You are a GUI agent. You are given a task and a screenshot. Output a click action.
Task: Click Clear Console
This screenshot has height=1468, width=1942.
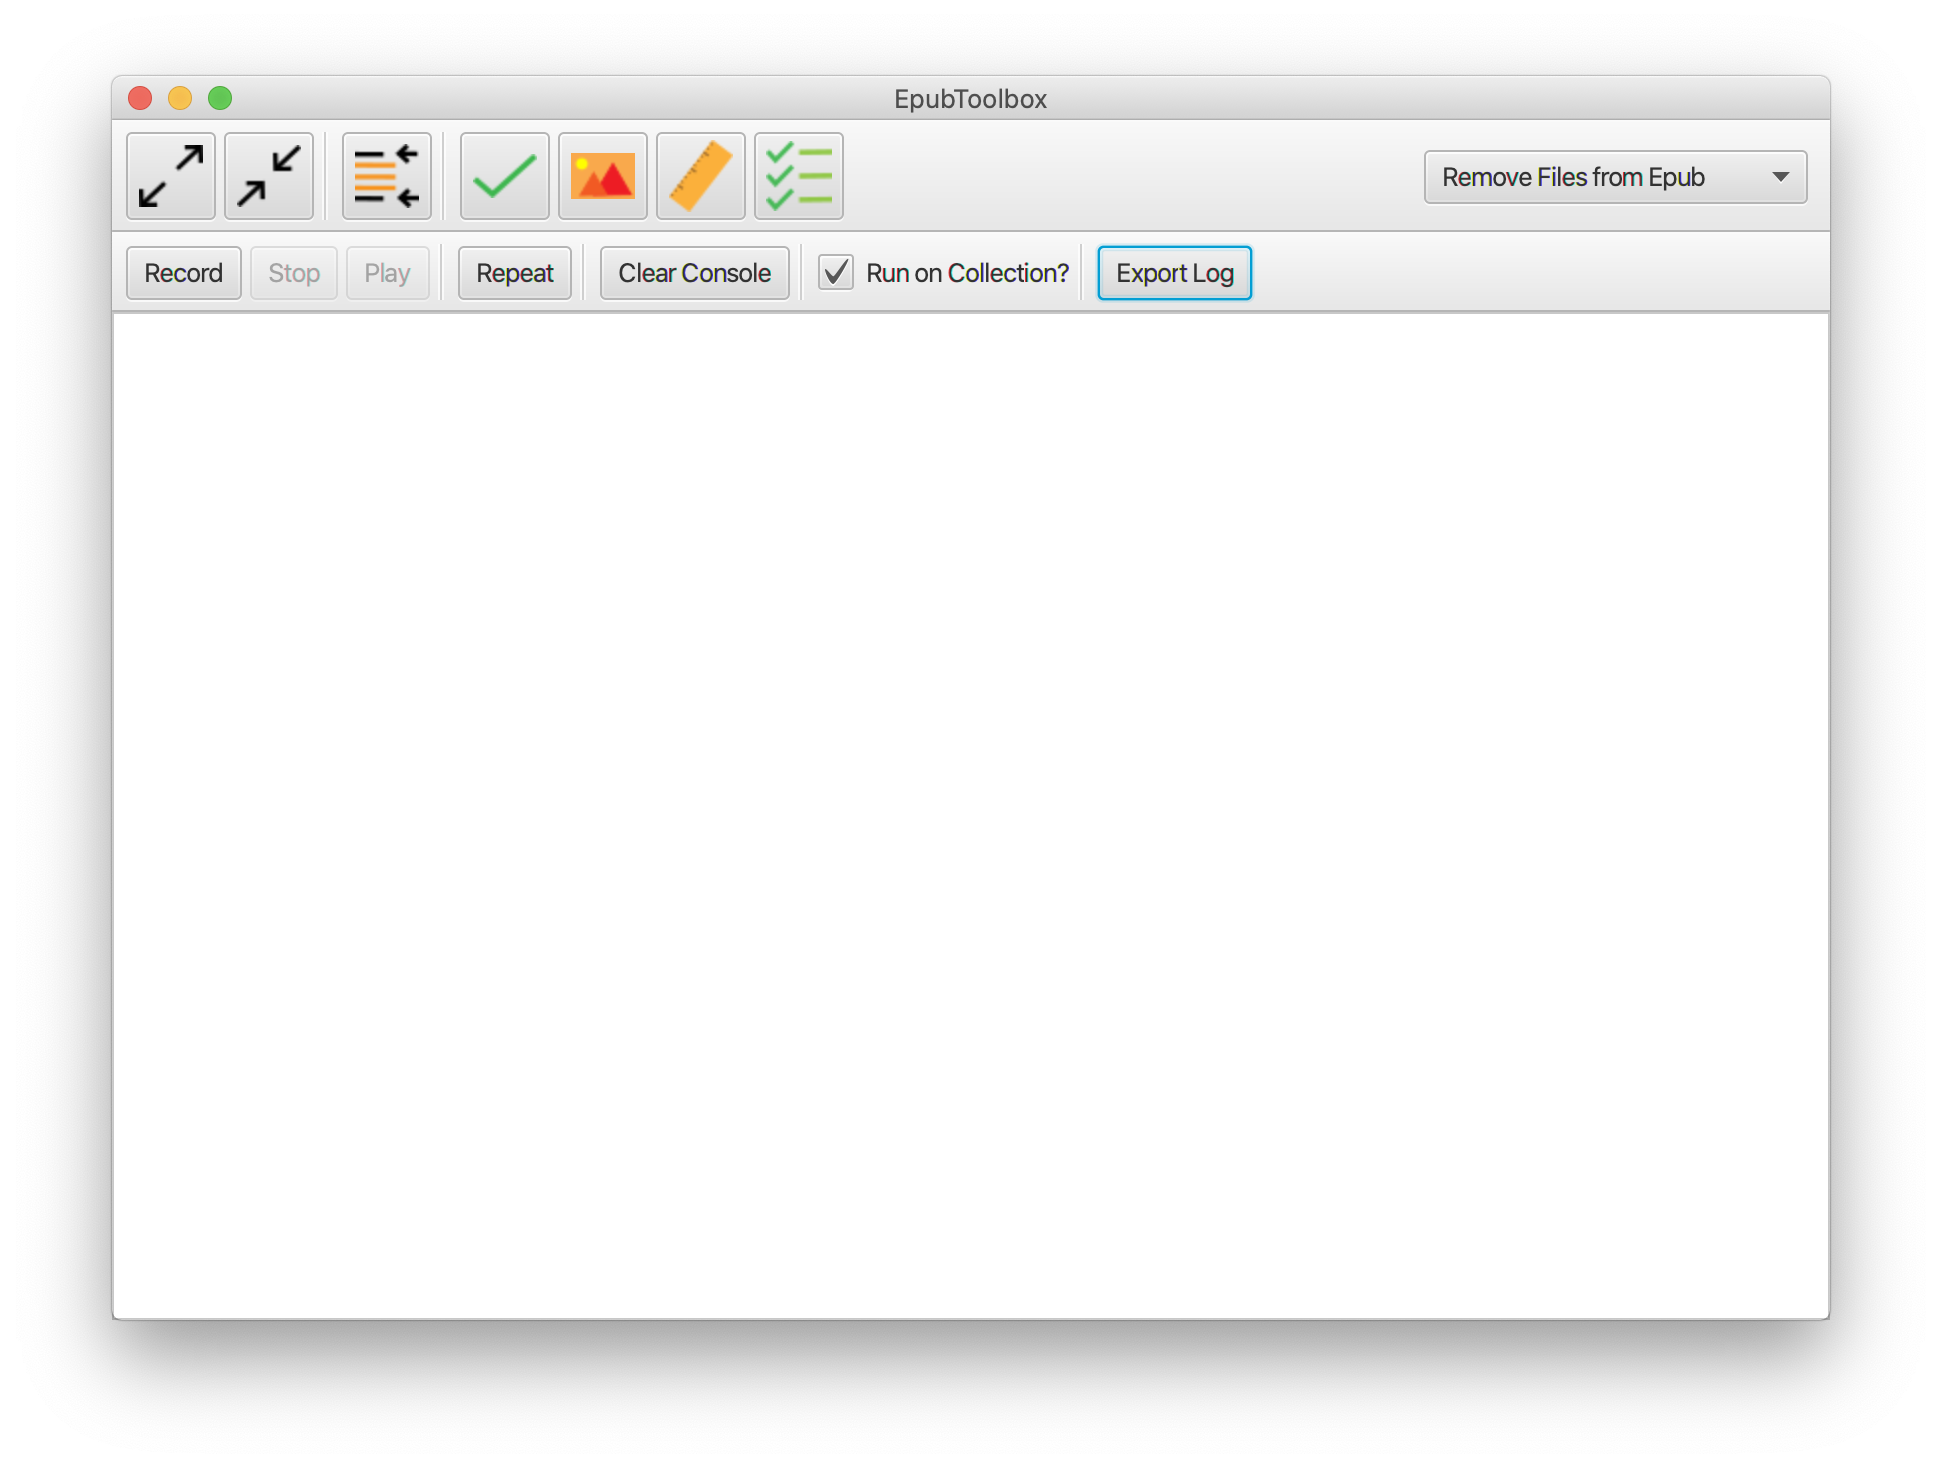pyautogui.click(x=694, y=272)
